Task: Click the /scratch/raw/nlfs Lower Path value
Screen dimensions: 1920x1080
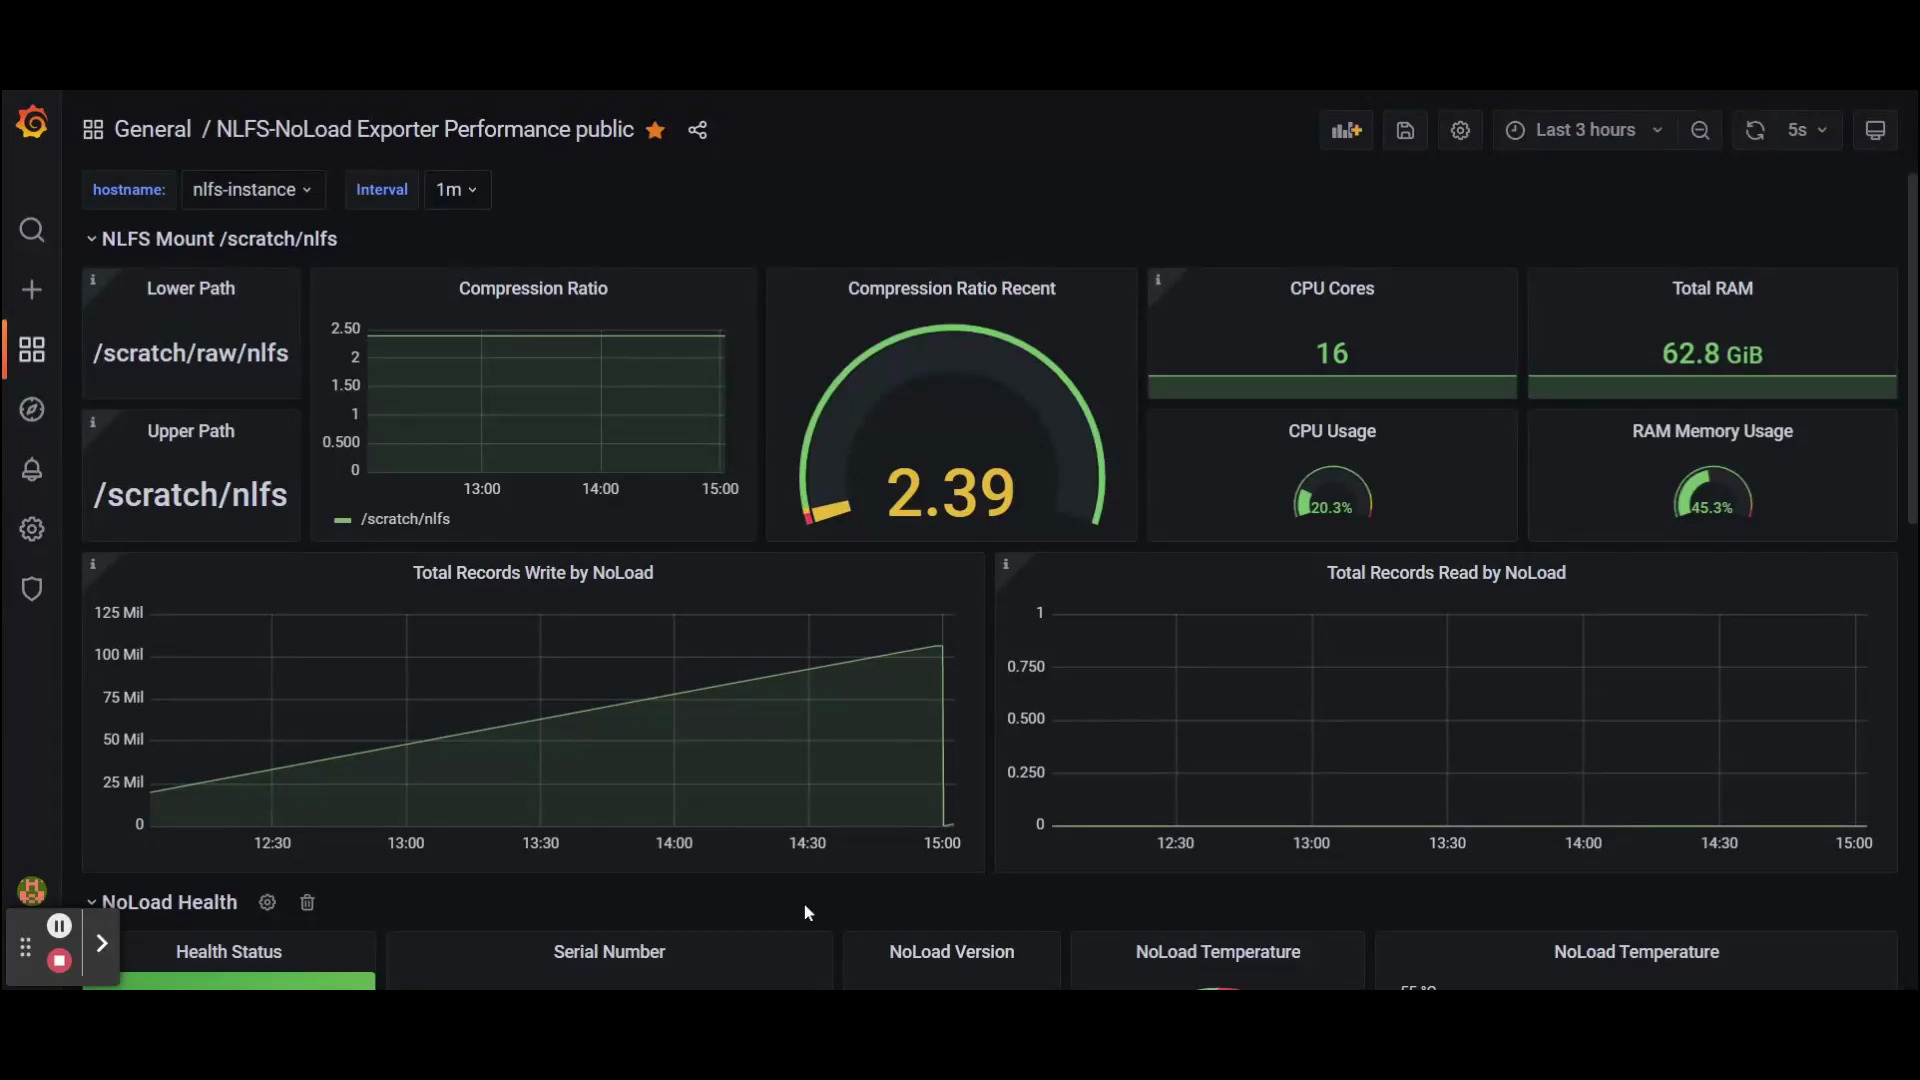Action: (191, 353)
